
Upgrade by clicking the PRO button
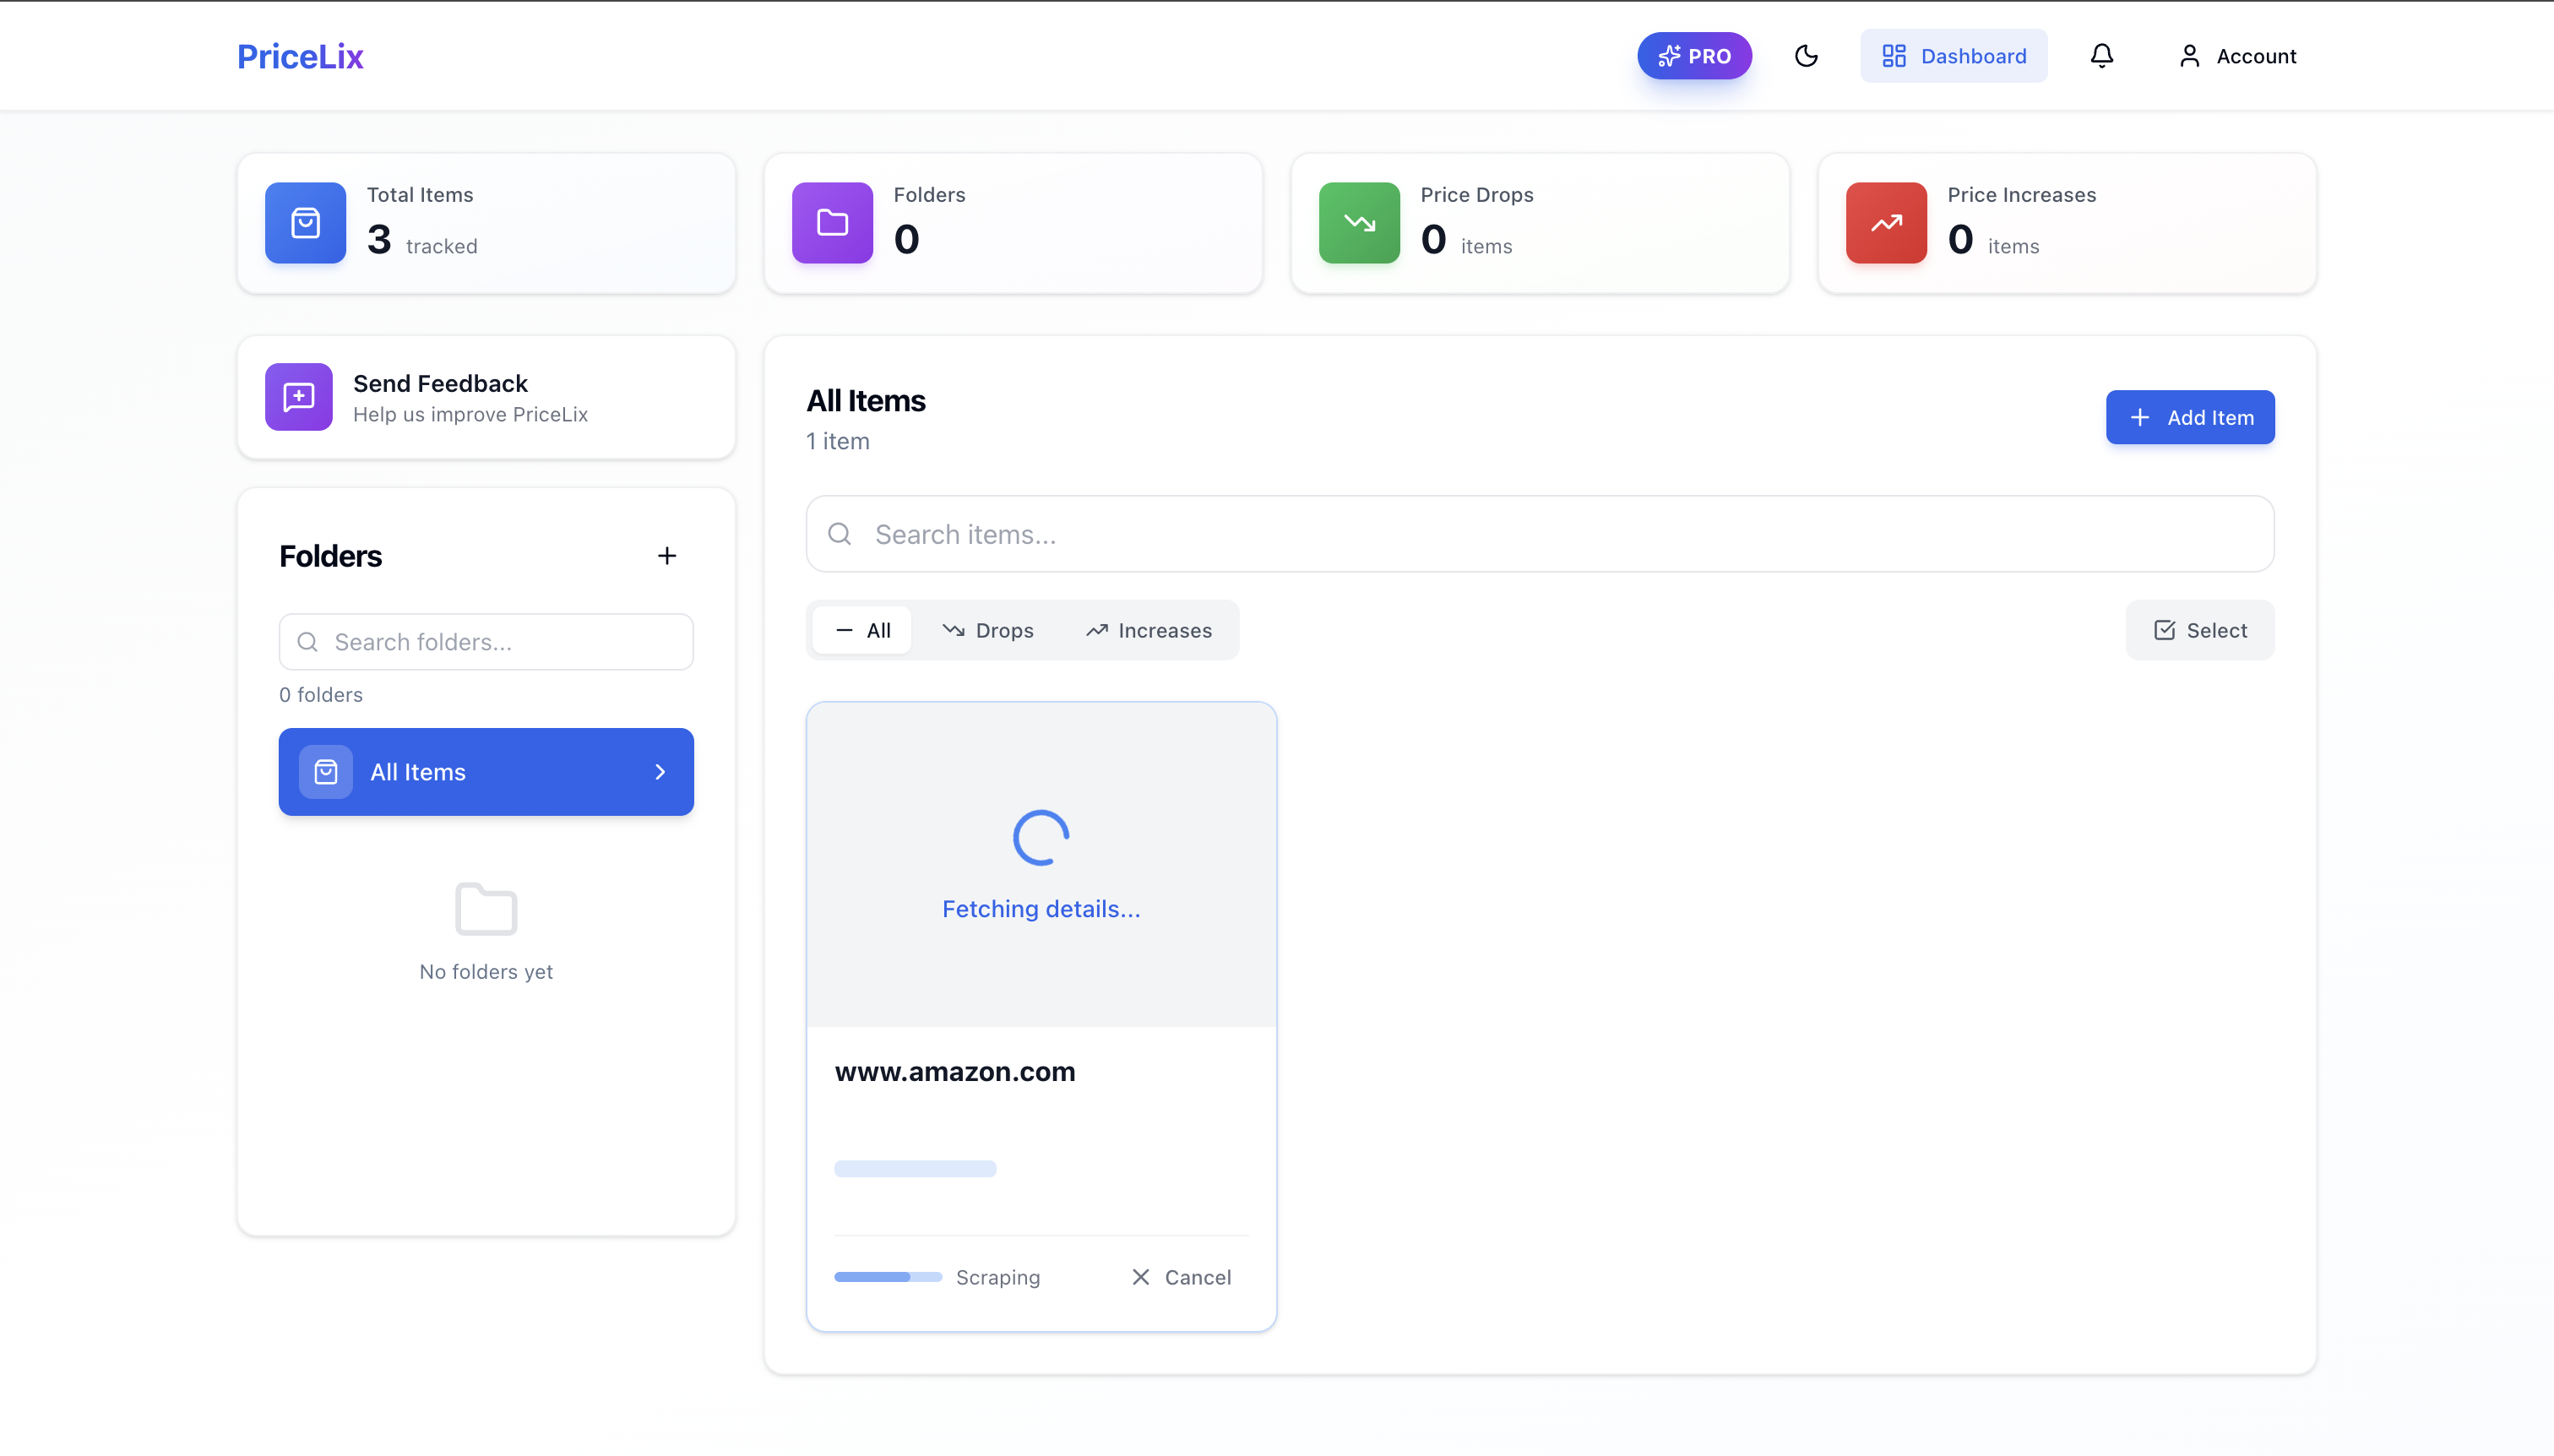tap(1694, 56)
